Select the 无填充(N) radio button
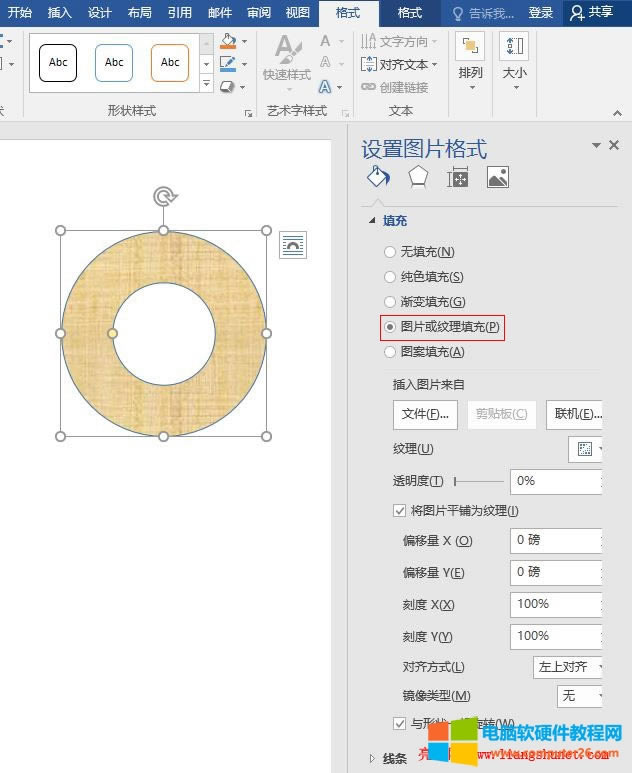Image resolution: width=632 pixels, height=773 pixels. (390, 252)
